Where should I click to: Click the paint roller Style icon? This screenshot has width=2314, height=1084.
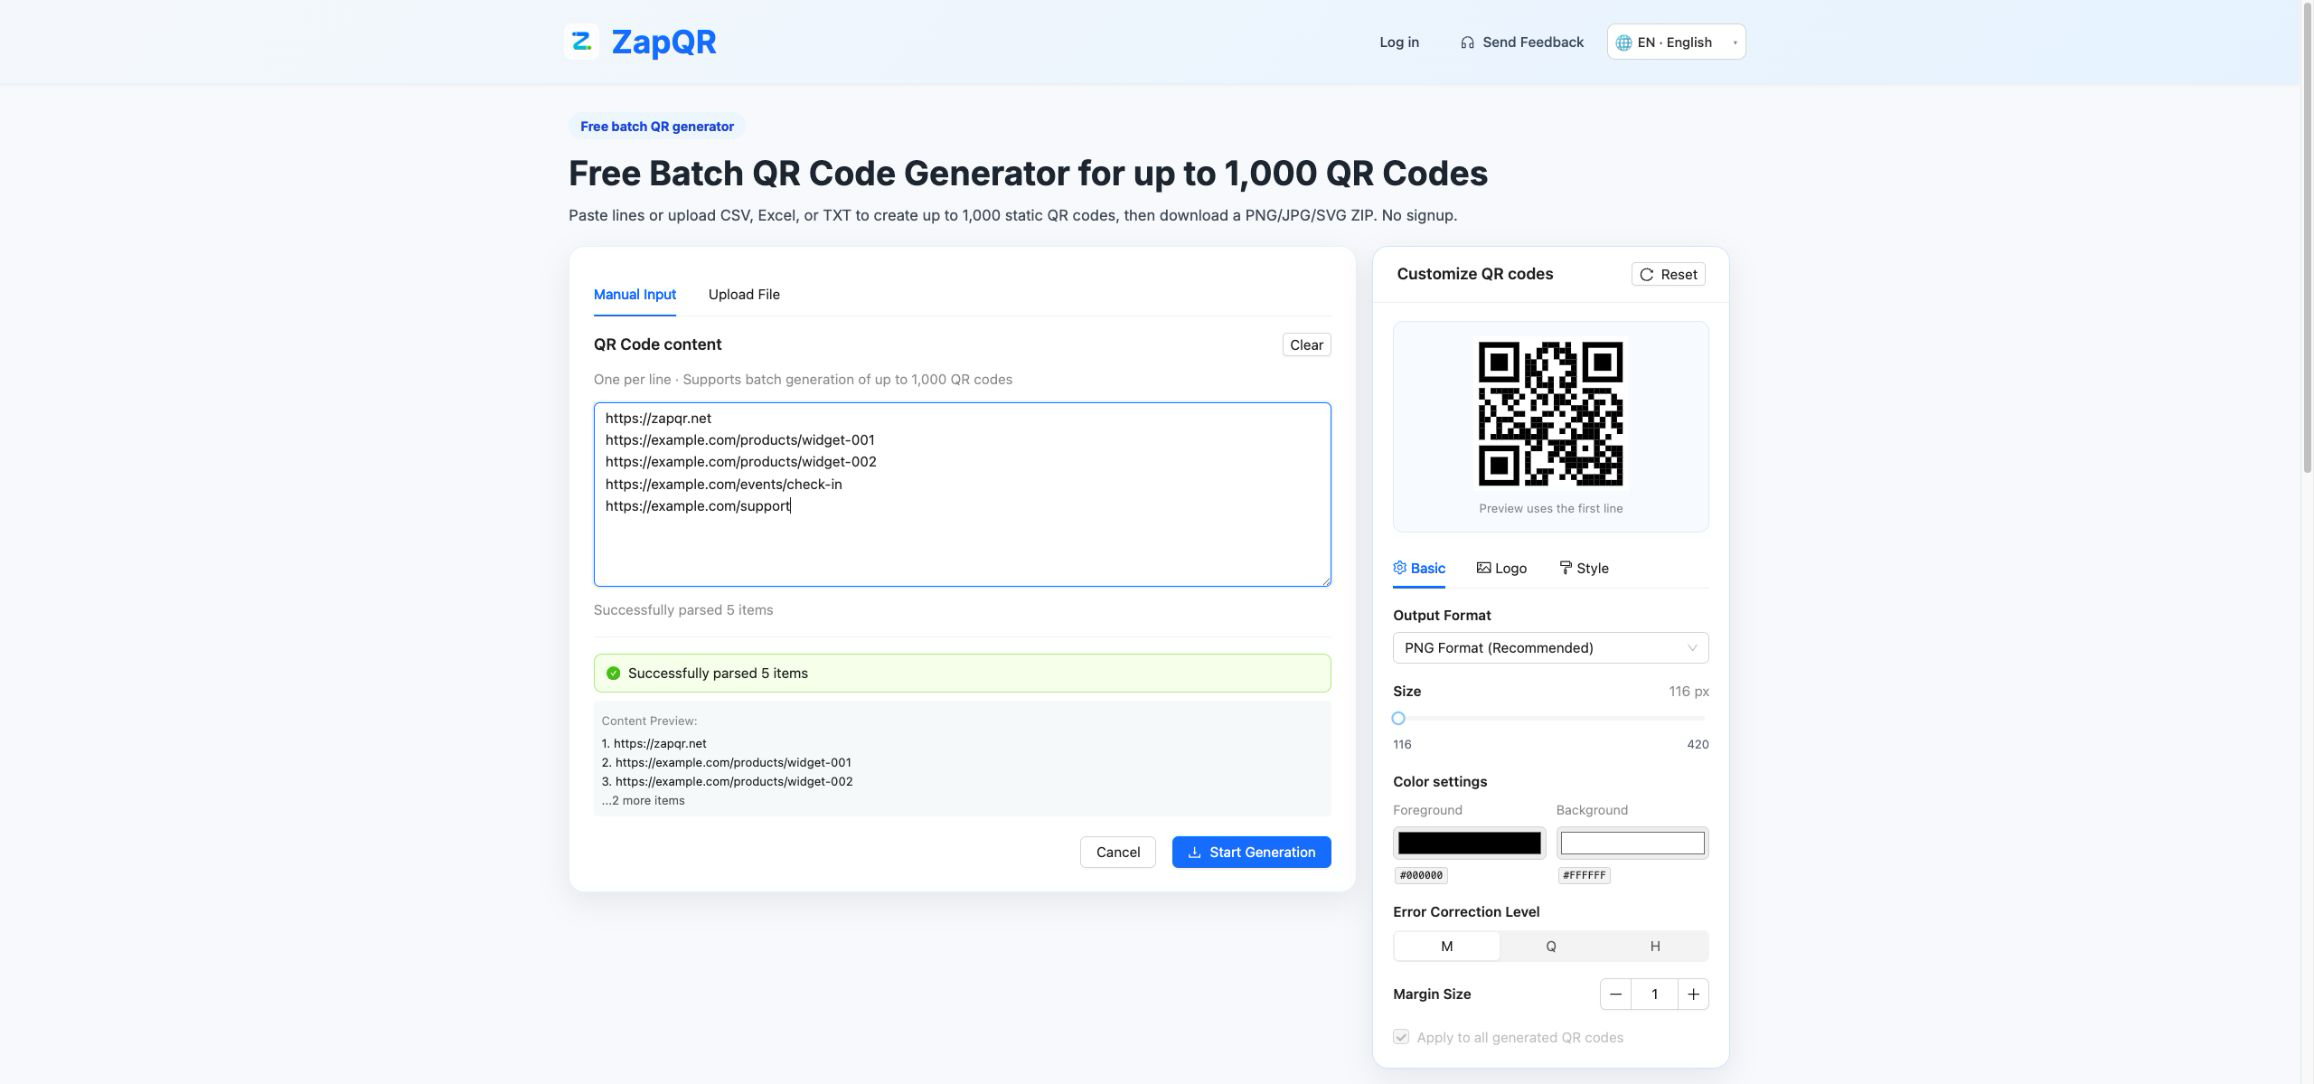pos(1565,568)
